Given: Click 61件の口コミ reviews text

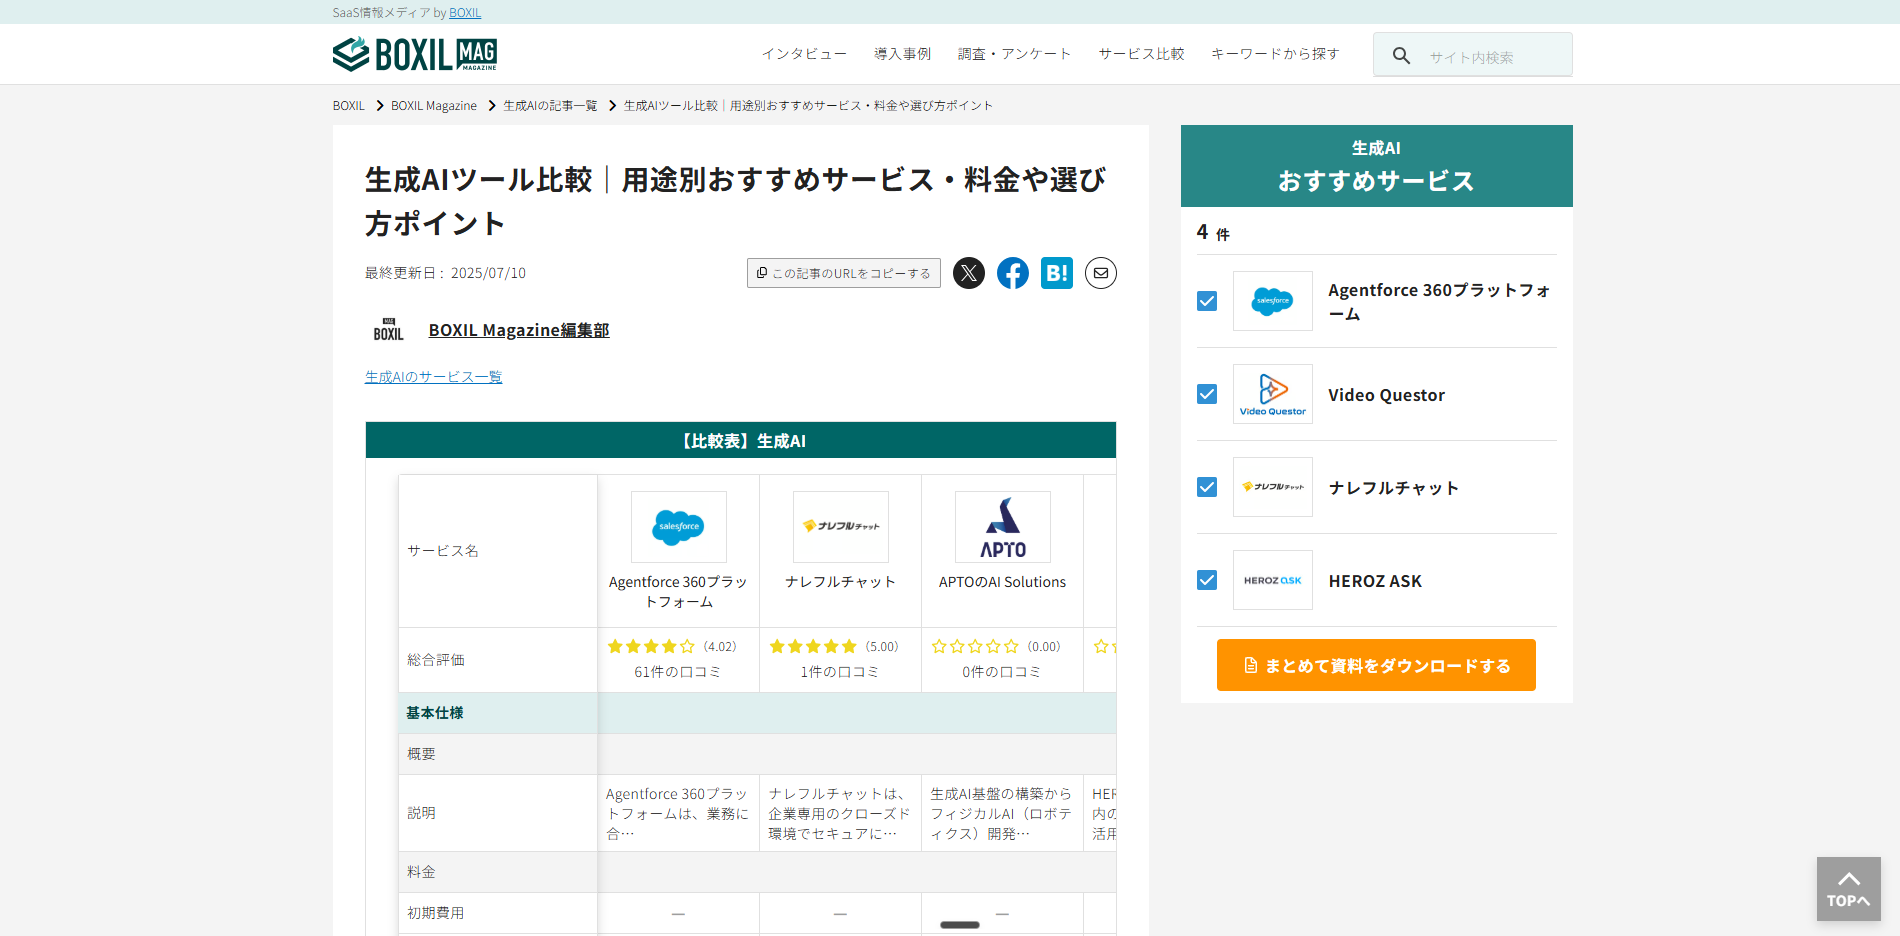Looking at the screenshot, I should (x=678, y=672).
